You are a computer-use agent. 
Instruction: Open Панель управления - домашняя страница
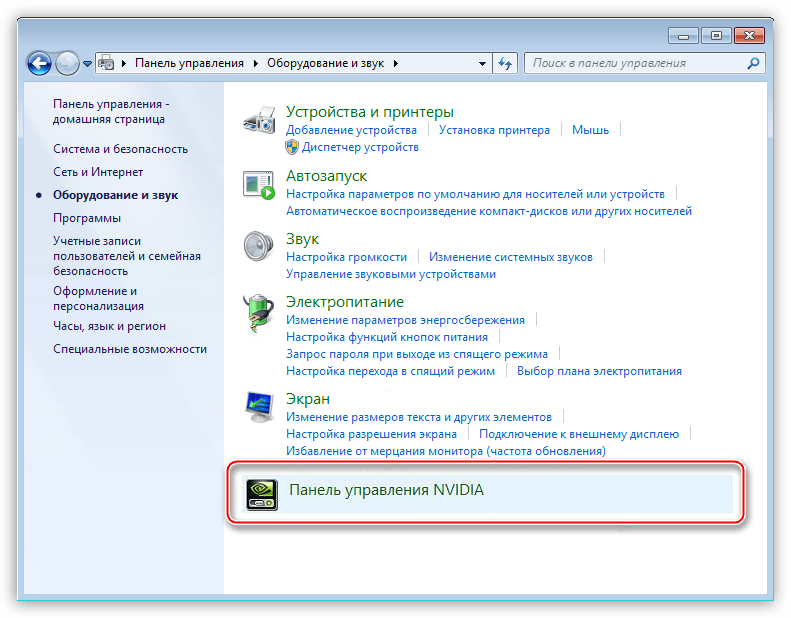coord(111,111)
